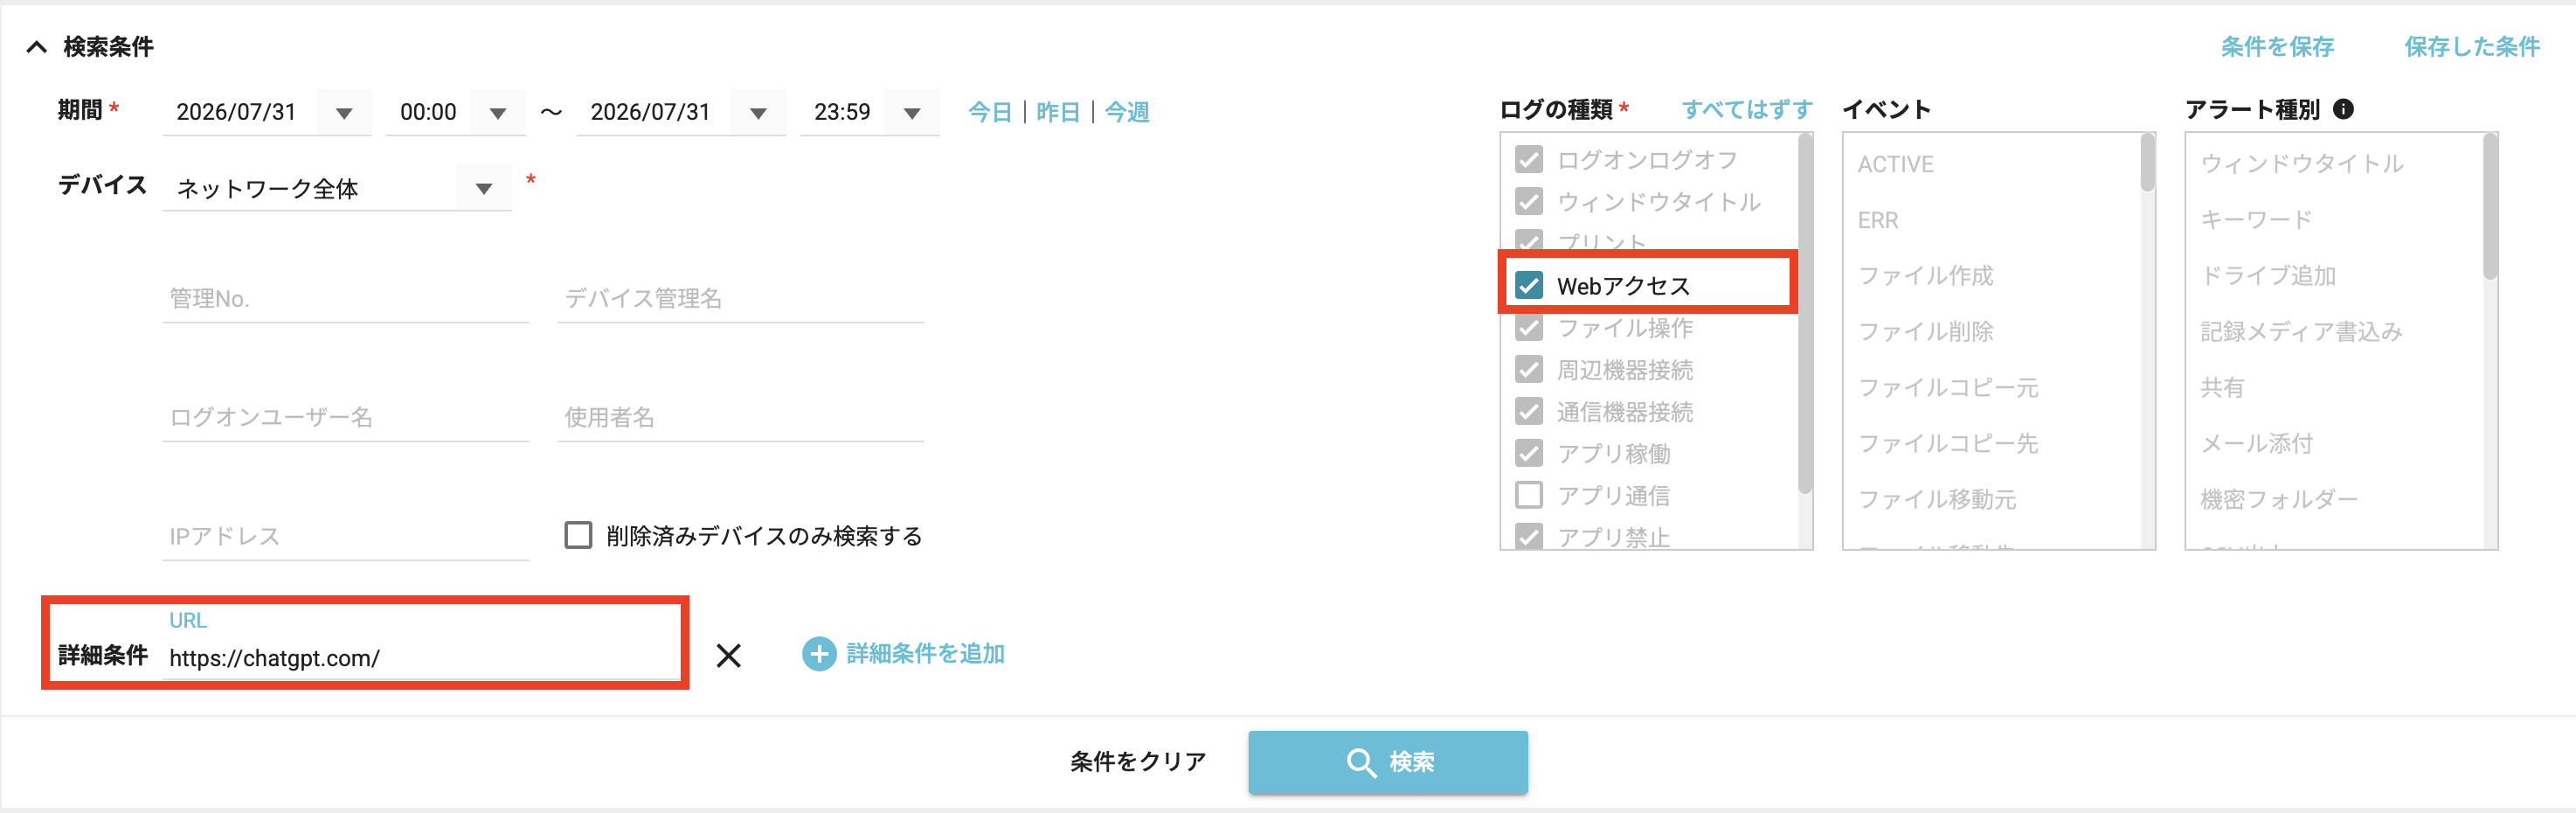The width and height of the screenshot is (2576, 813).
Task: Click the 条件を保存 link
Action: [x=2277, y=46]
